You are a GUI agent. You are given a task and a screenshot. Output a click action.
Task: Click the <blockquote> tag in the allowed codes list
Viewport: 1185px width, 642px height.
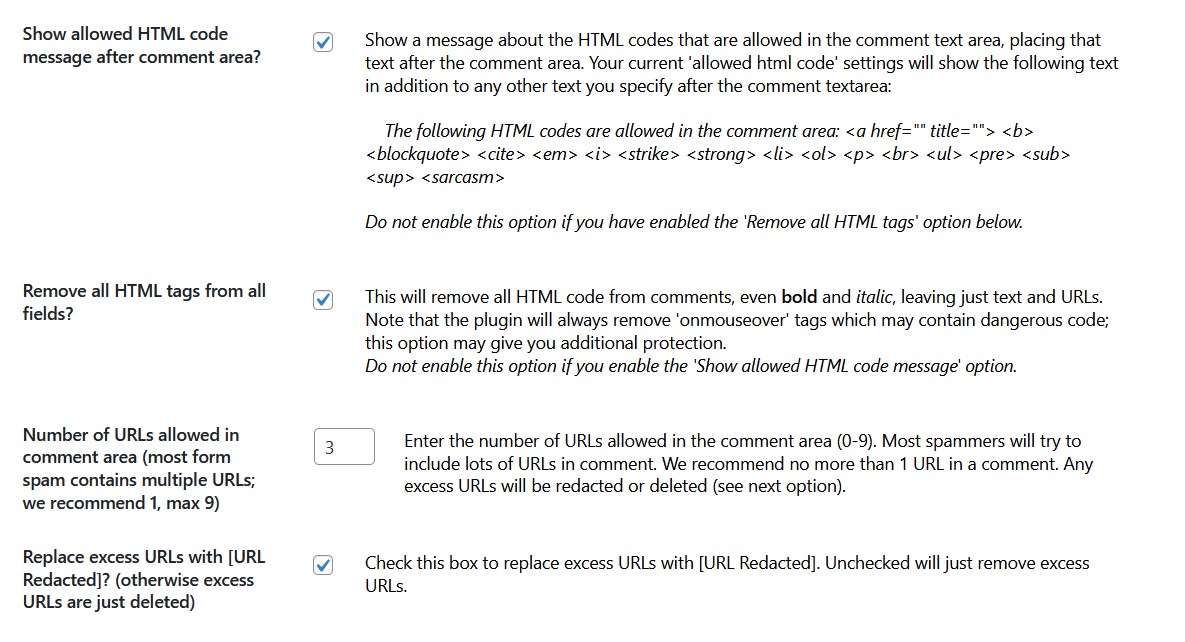(x=418, y=154)
